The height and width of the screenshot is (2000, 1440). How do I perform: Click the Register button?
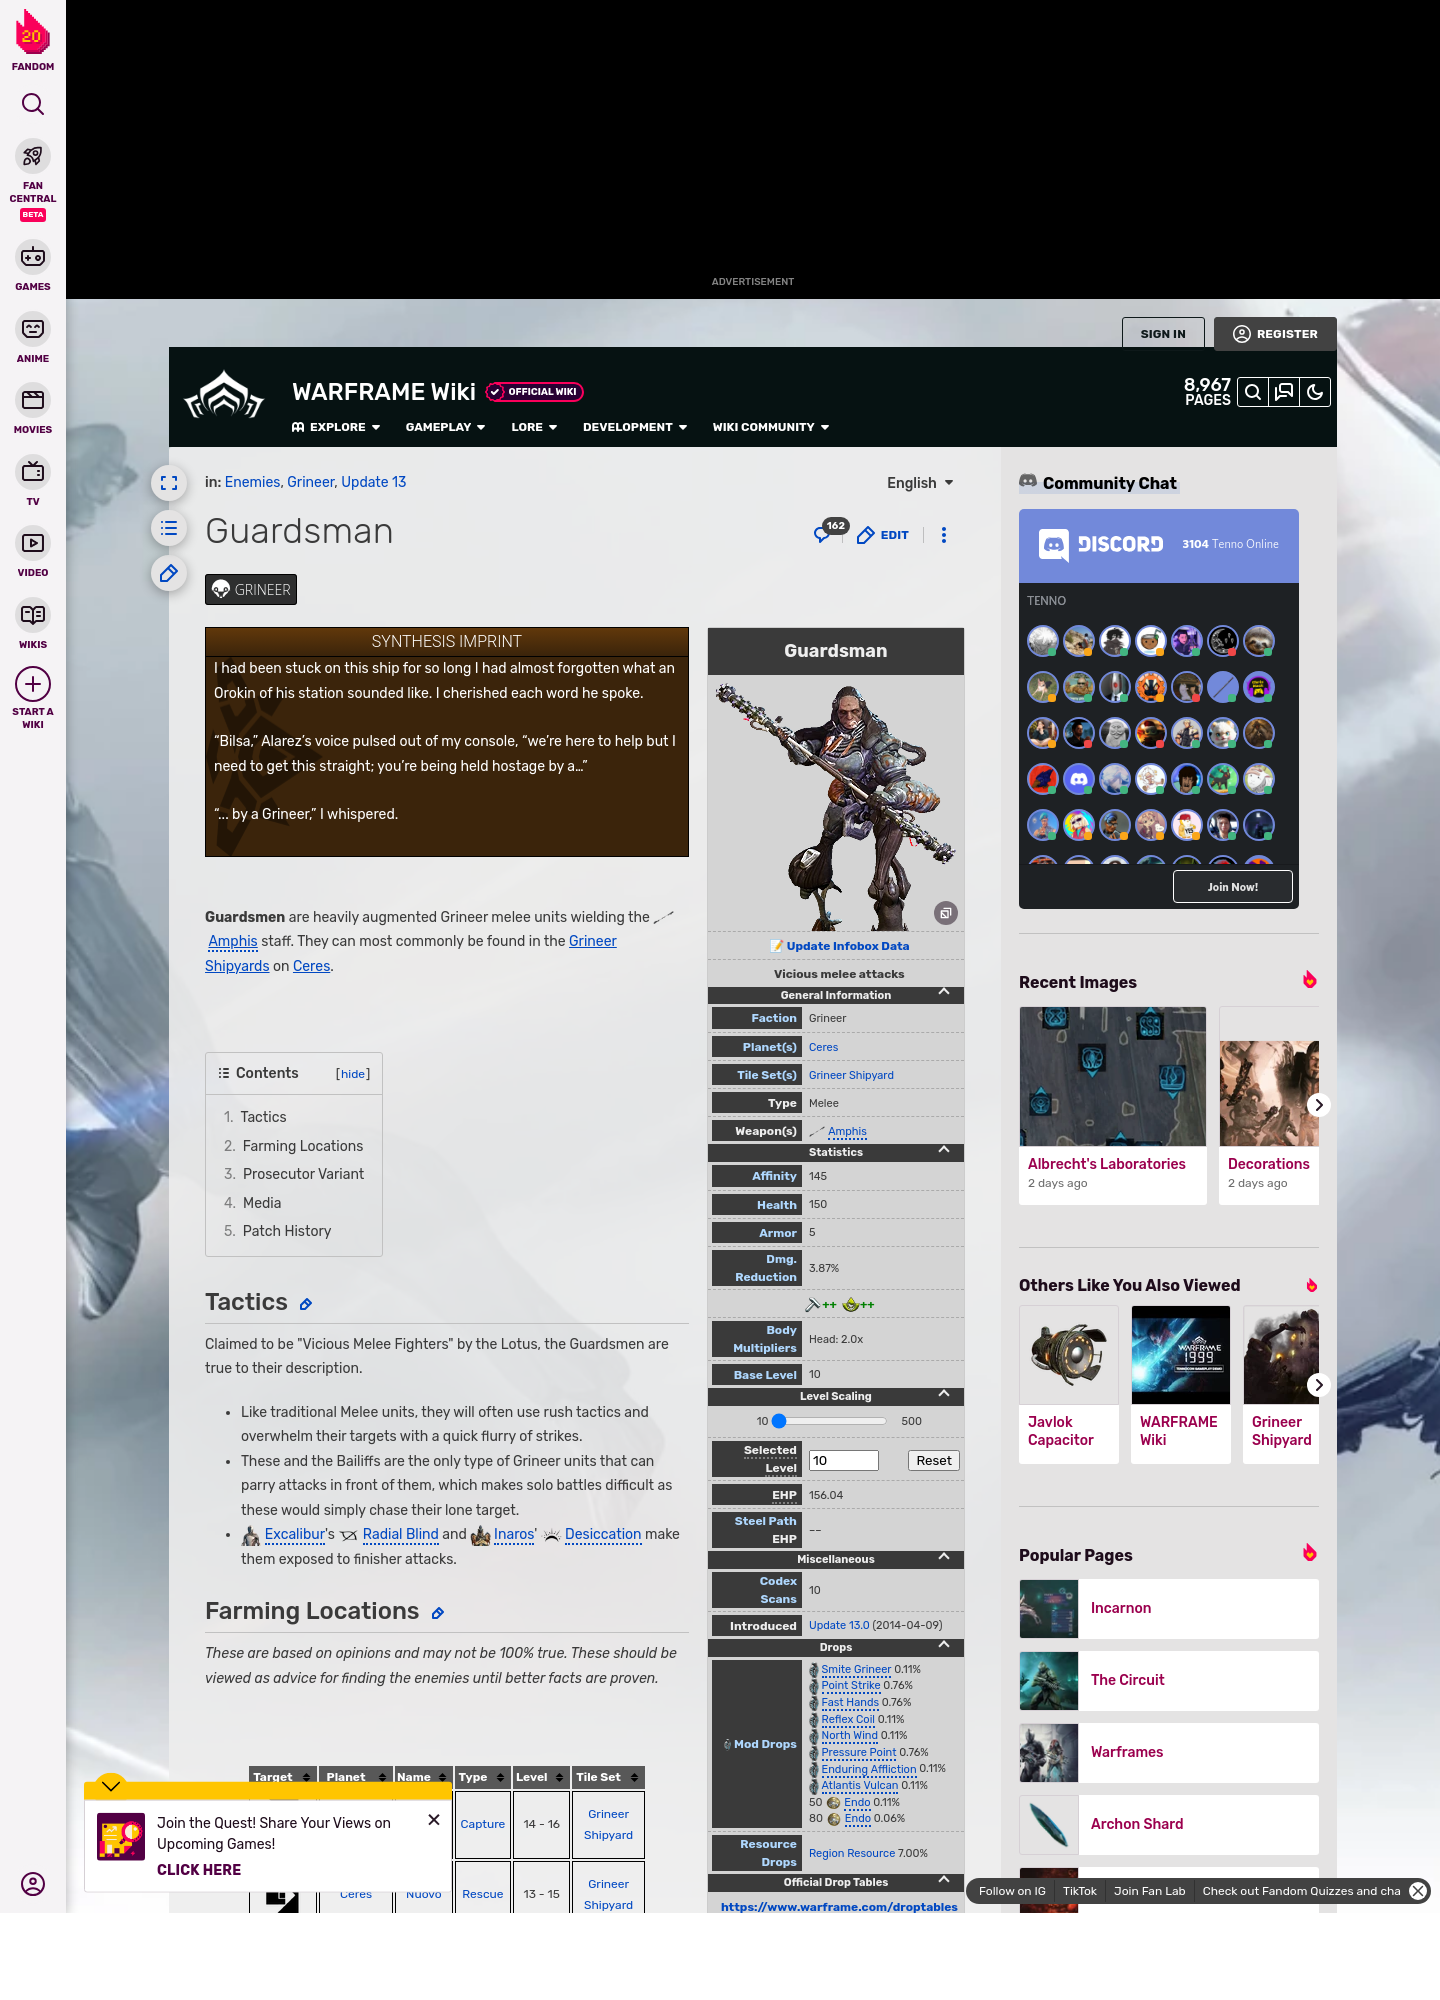(1275, 334)
